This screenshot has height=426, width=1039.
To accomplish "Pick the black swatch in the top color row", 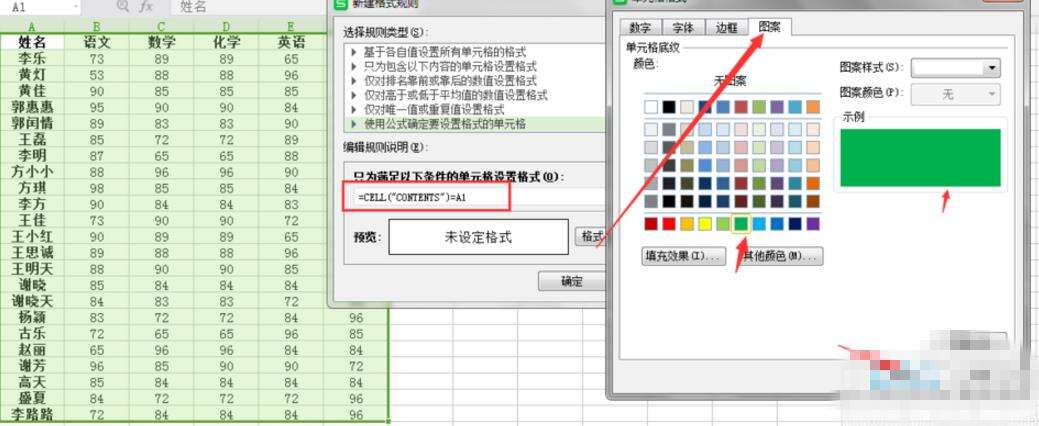I will click(x=669, y=107).
